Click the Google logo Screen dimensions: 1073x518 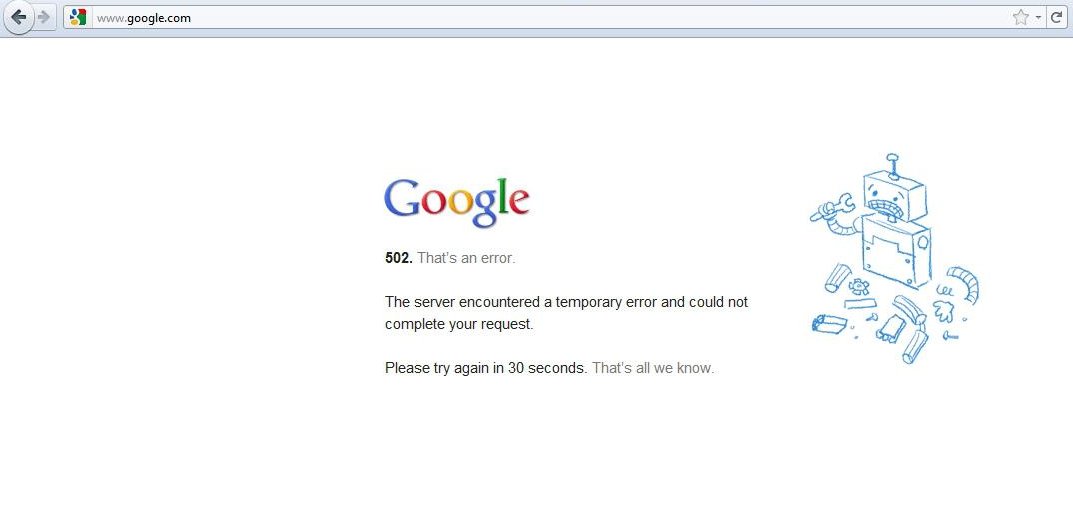coord(456,202)
